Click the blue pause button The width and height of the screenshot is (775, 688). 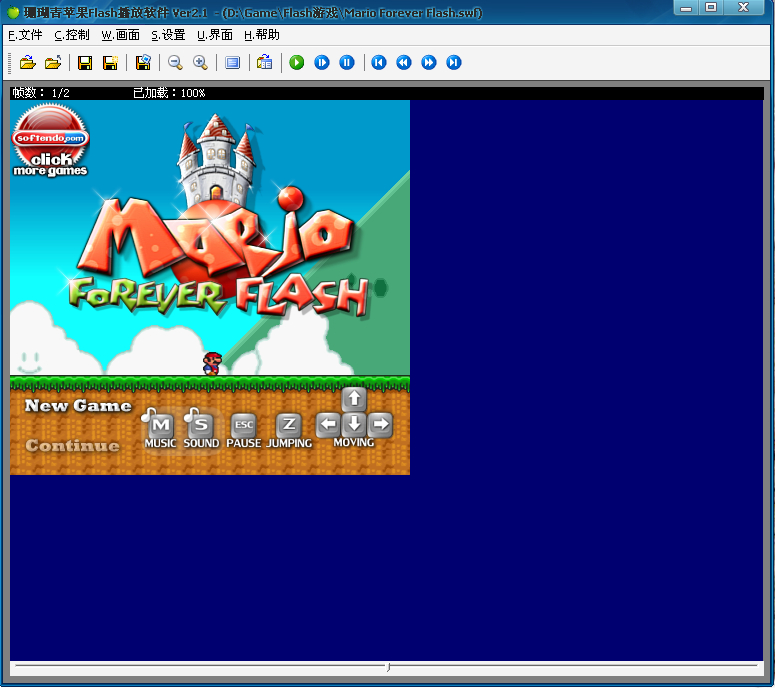tap(347, 63)
